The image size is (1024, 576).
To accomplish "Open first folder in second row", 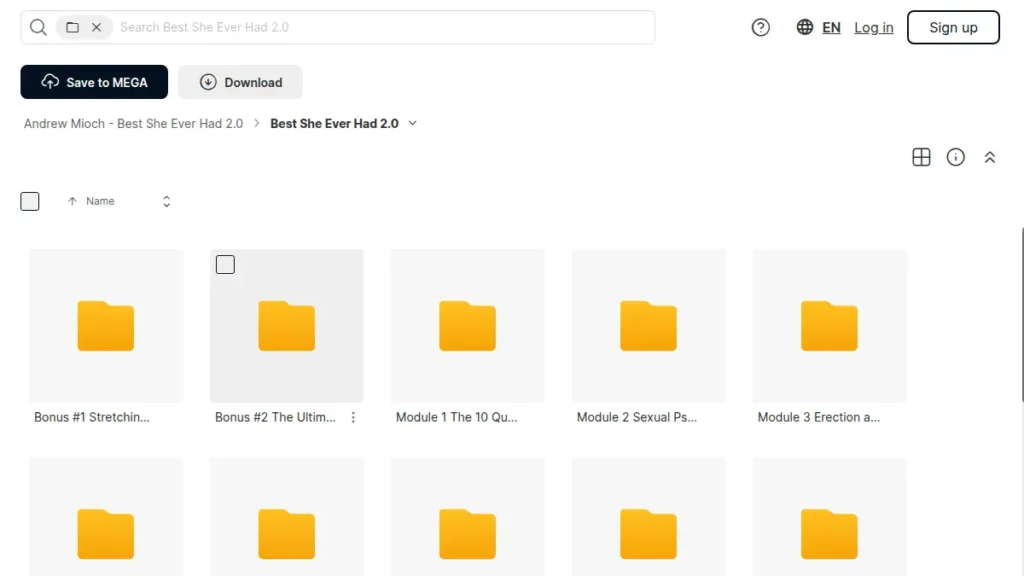I will 106,534.
